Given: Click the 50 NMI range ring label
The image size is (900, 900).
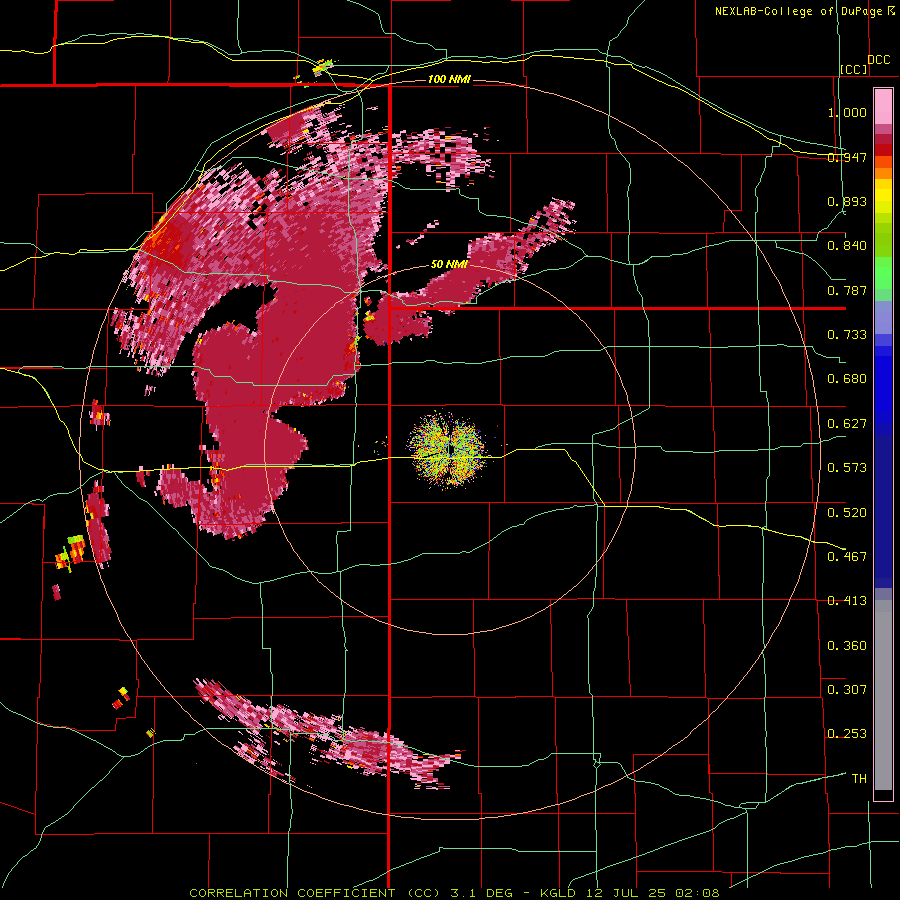Looking at the screenshot, I should 449,265.
